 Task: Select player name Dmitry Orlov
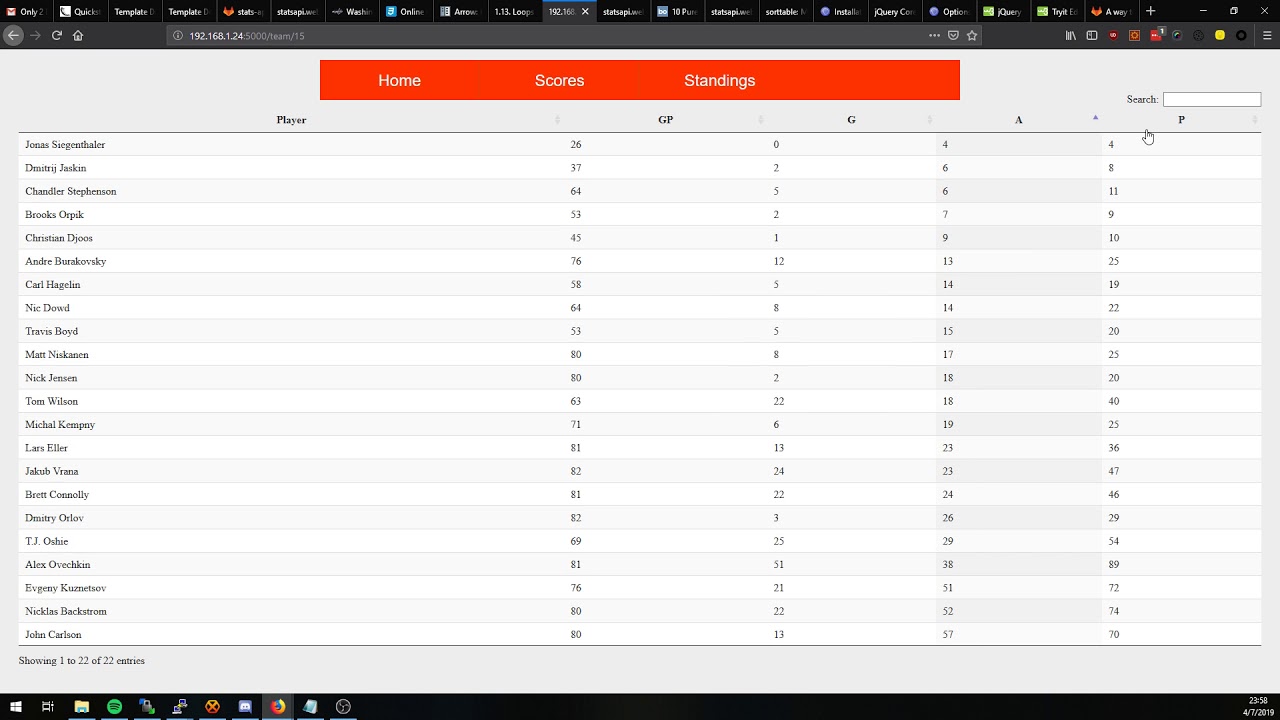pyautogui.click(x=54, y=518)
